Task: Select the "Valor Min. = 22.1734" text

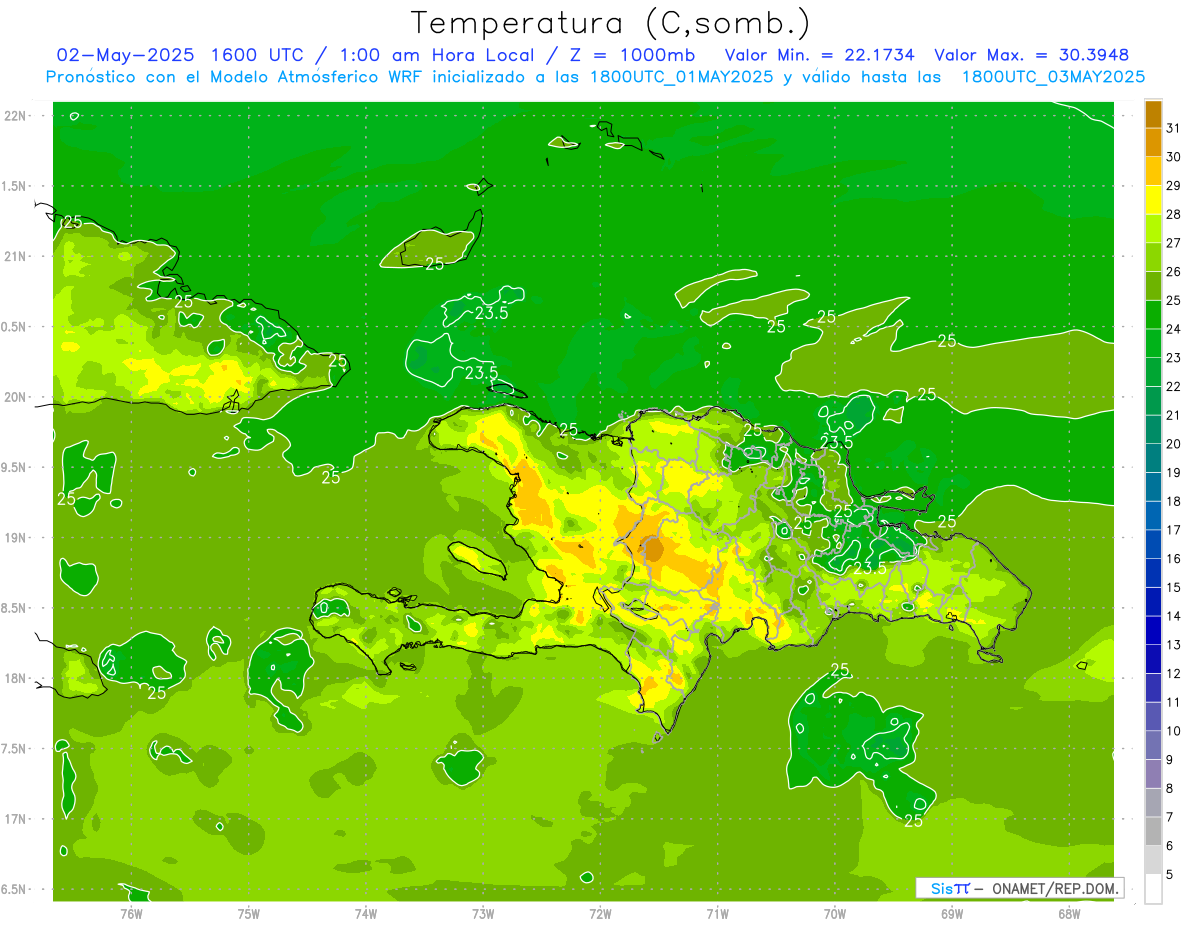Action: coord(820,55)
